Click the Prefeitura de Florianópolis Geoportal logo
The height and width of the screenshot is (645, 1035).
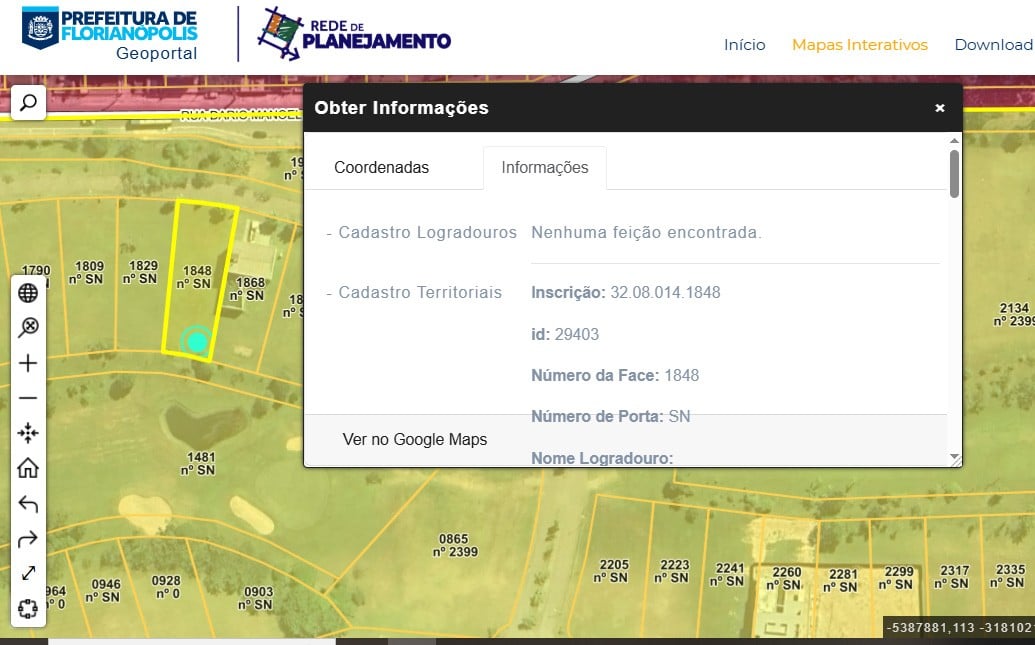click(110, 33)
